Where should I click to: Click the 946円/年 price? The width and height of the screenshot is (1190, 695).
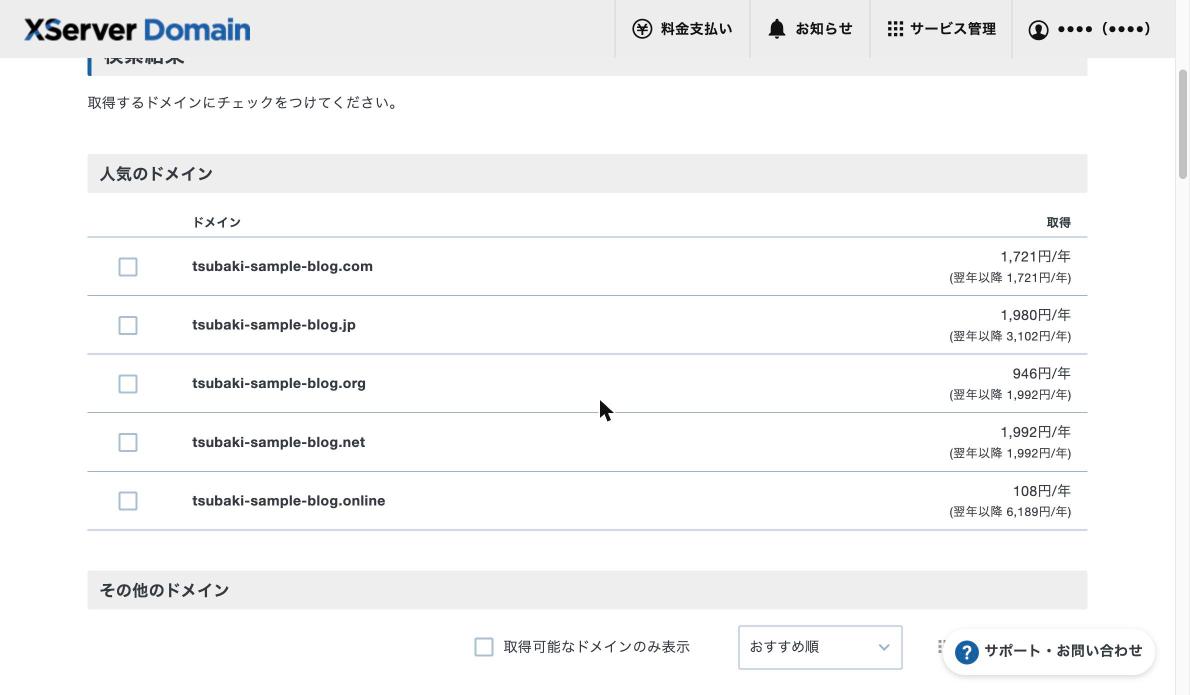(1041, 373)
